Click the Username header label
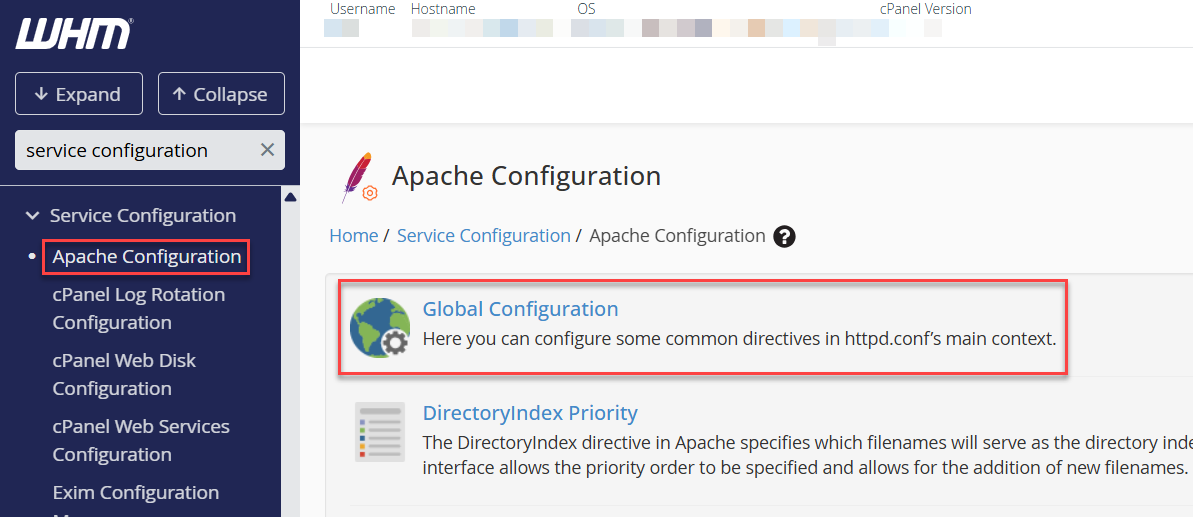 click(x=363, y=9)
